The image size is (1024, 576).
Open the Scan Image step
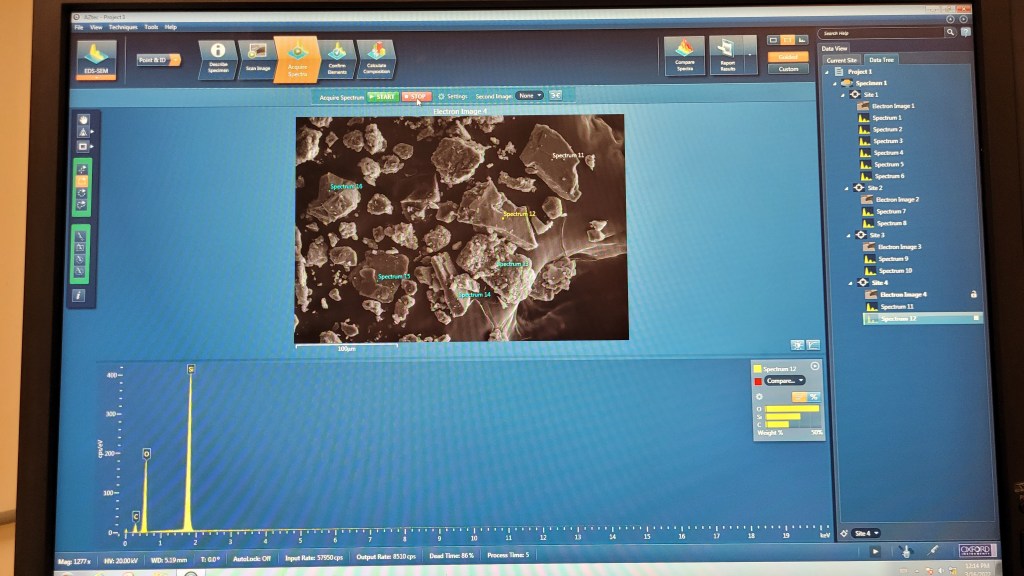pyautogui.click(x=256, y=59)
